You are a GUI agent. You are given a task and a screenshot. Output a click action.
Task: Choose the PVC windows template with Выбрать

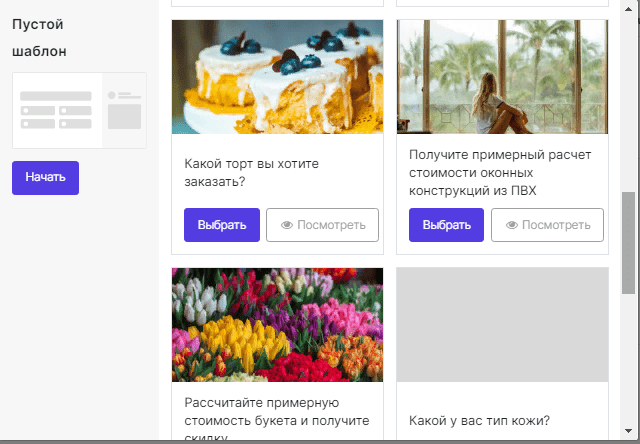click(447, 225)
